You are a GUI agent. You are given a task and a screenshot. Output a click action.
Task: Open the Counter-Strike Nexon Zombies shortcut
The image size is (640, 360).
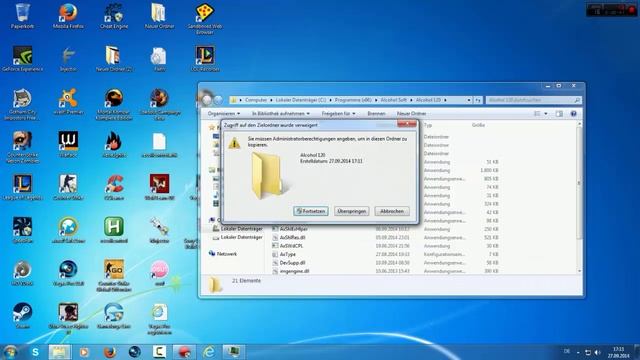pyautogui.click(x=22, y=147)
